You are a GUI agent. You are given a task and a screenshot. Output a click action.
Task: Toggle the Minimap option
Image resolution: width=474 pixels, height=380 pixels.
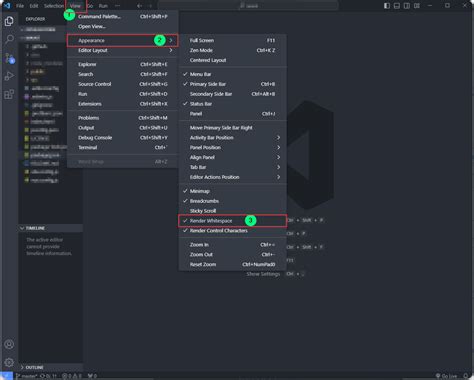[232, 191]
